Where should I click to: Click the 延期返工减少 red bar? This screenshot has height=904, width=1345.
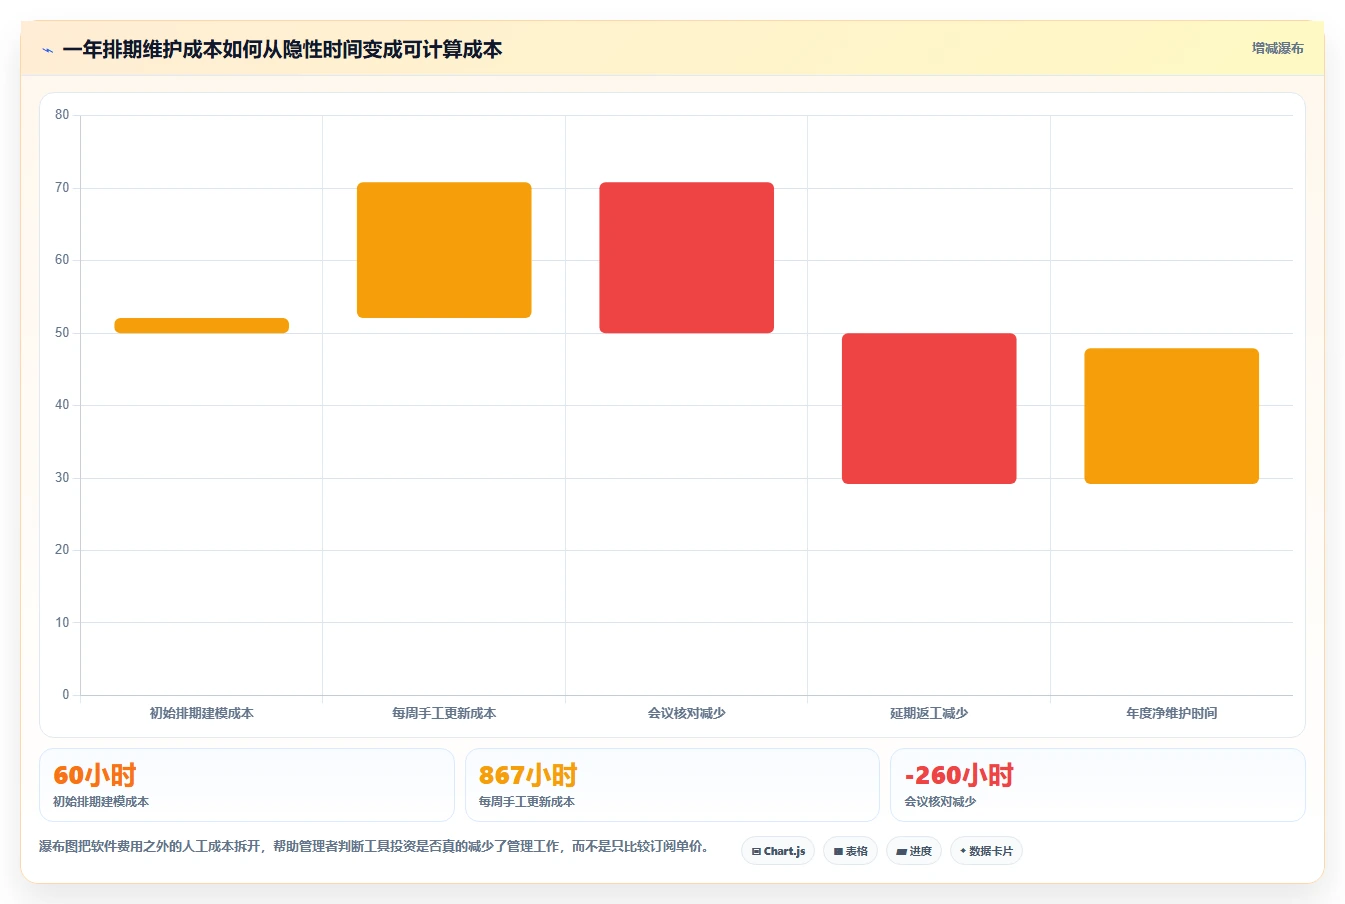(x=929, y=408)
